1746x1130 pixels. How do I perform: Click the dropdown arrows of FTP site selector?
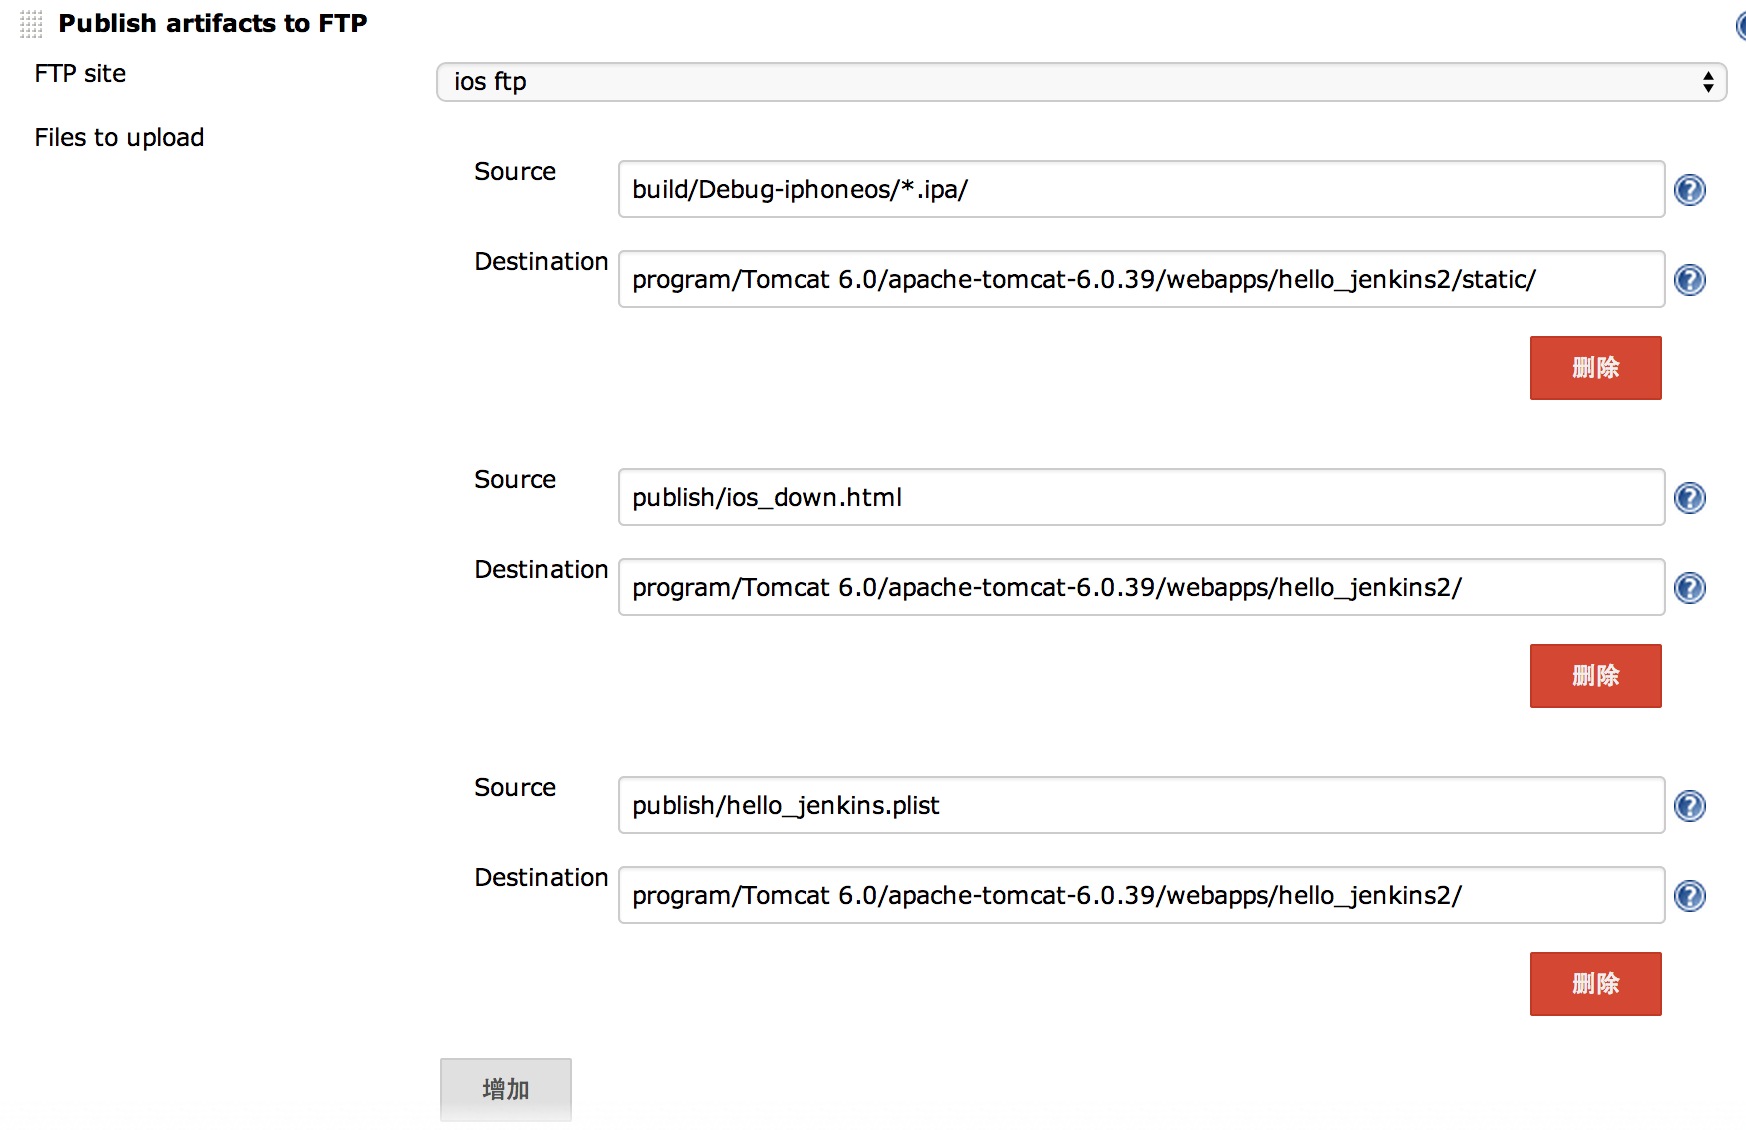click(x=1708, y=82)
